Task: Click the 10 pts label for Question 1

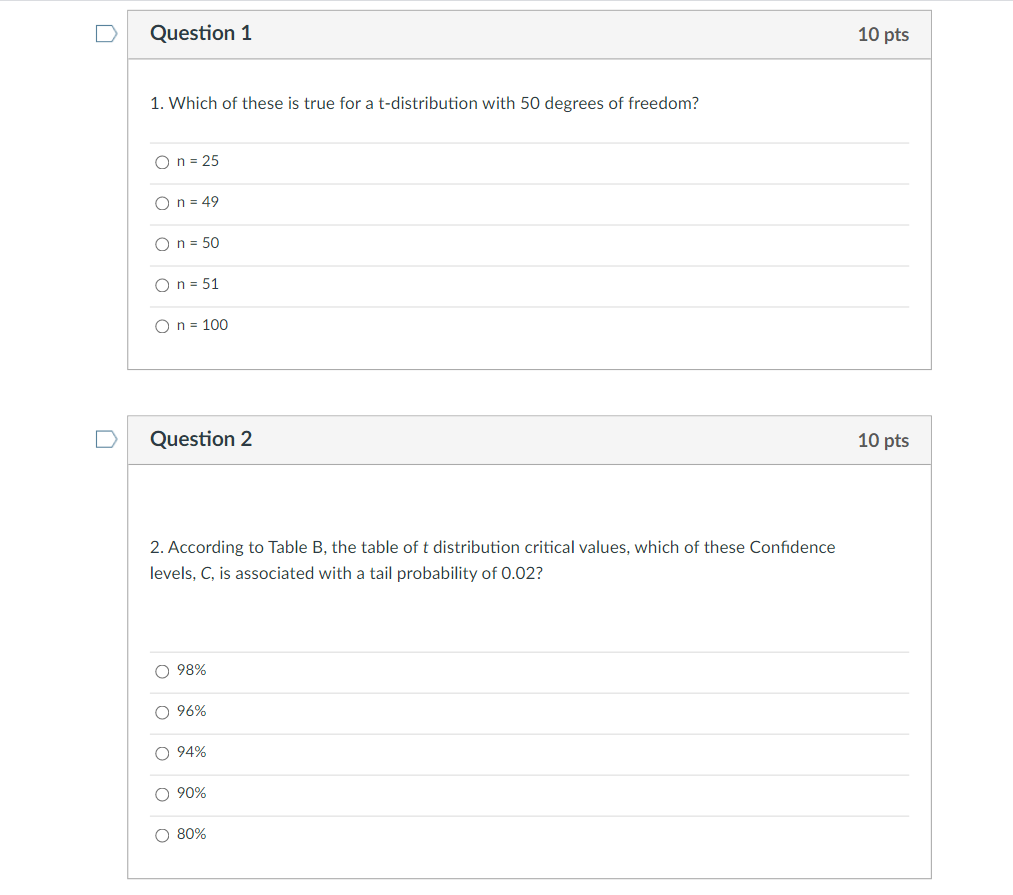Action: tap(883, 34)
